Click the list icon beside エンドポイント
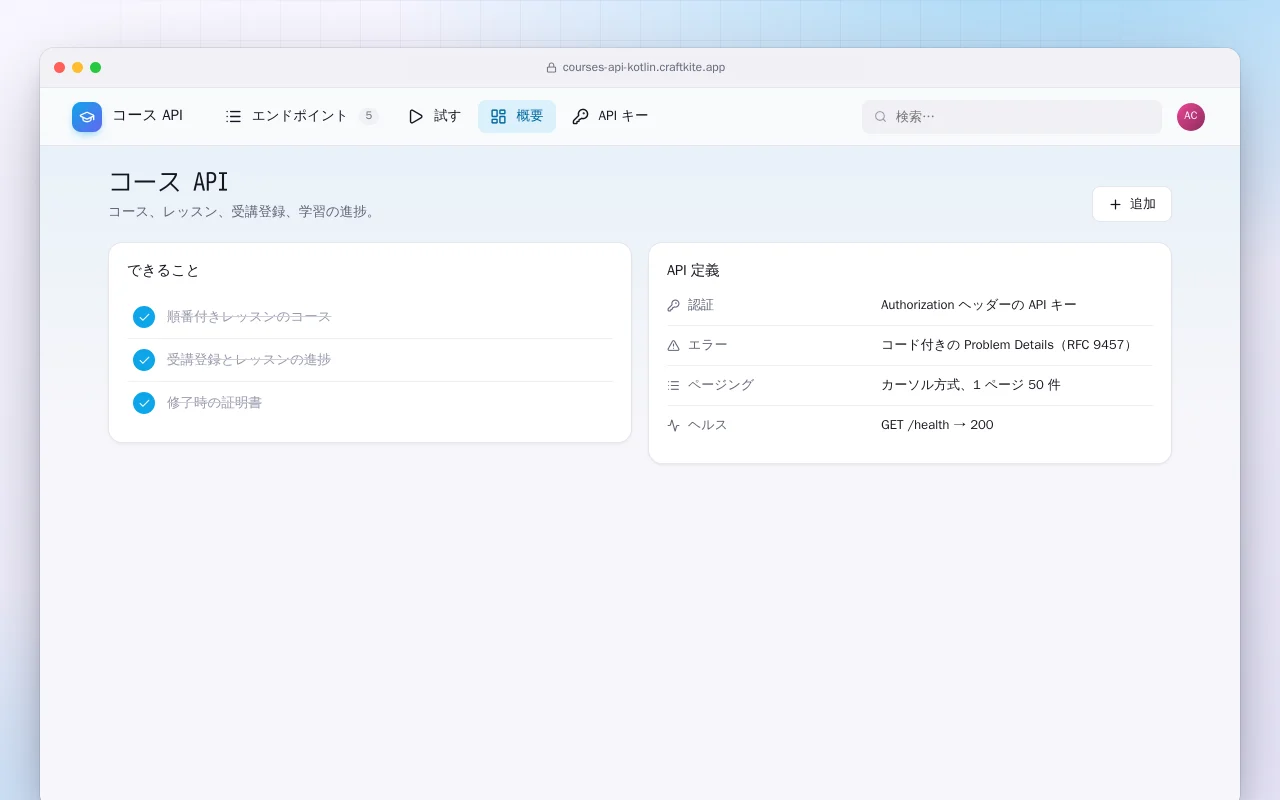The image size is (1280, 800). tap(234, 116)
